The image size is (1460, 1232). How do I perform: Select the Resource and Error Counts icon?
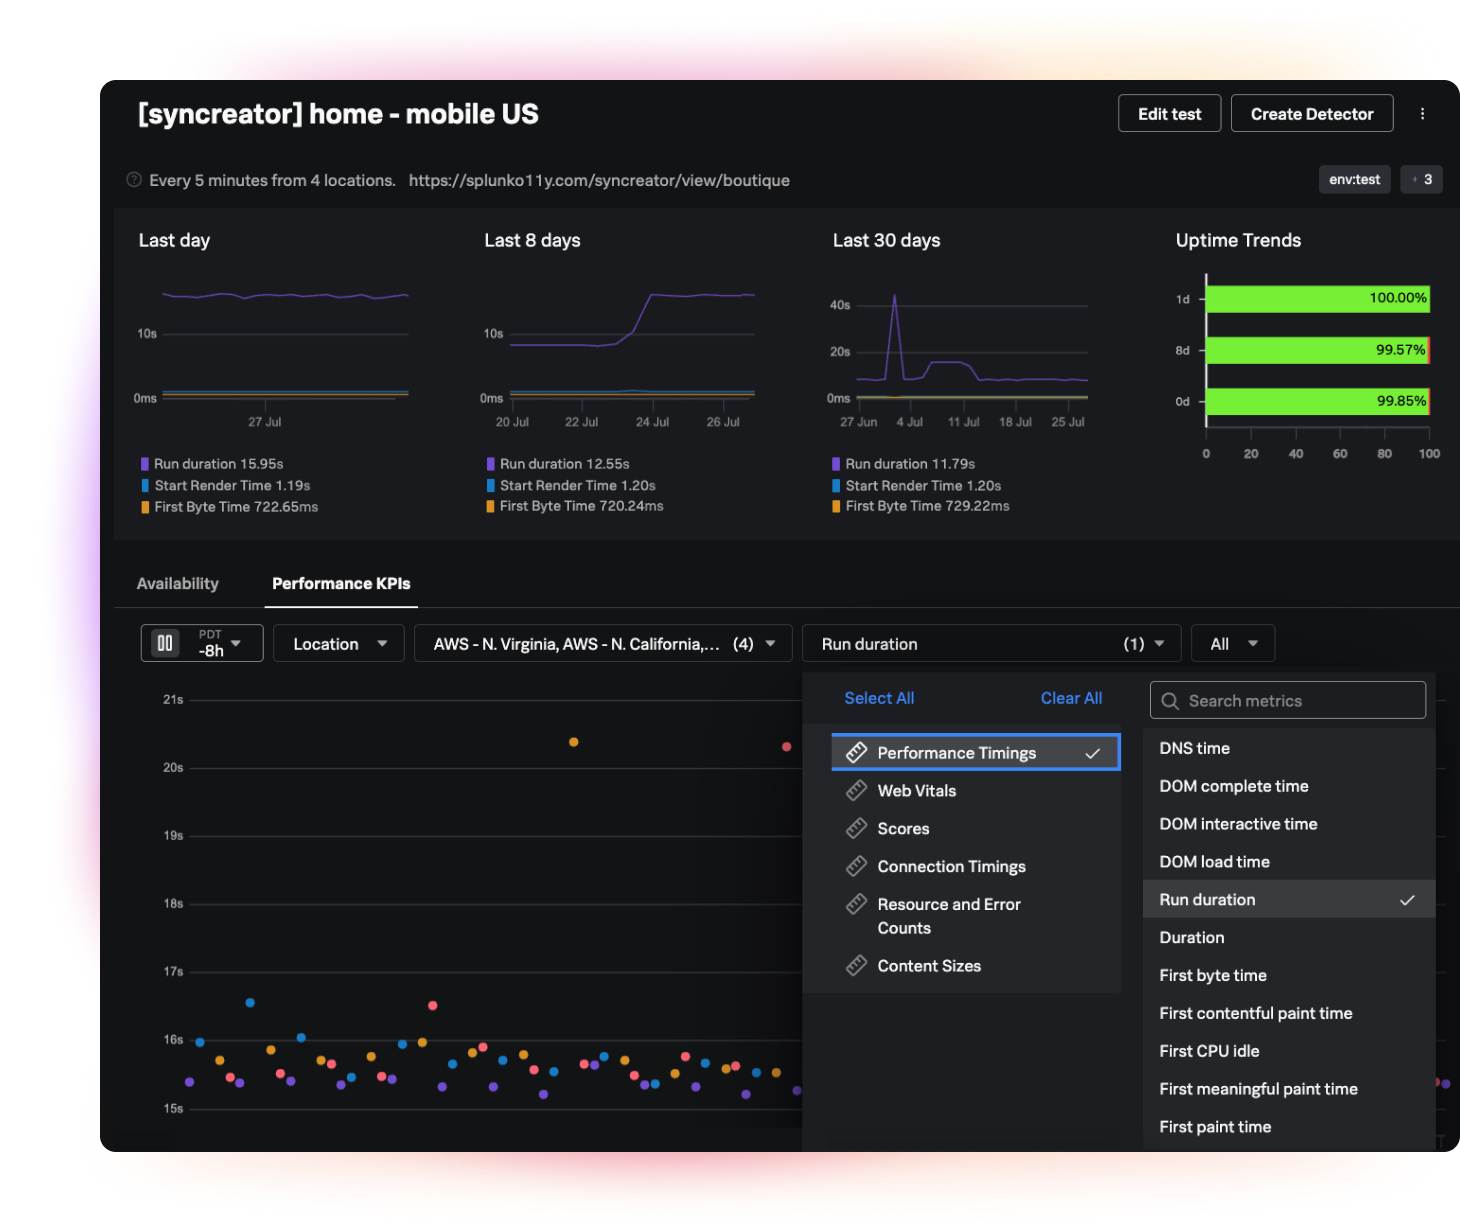coord(857,904)
